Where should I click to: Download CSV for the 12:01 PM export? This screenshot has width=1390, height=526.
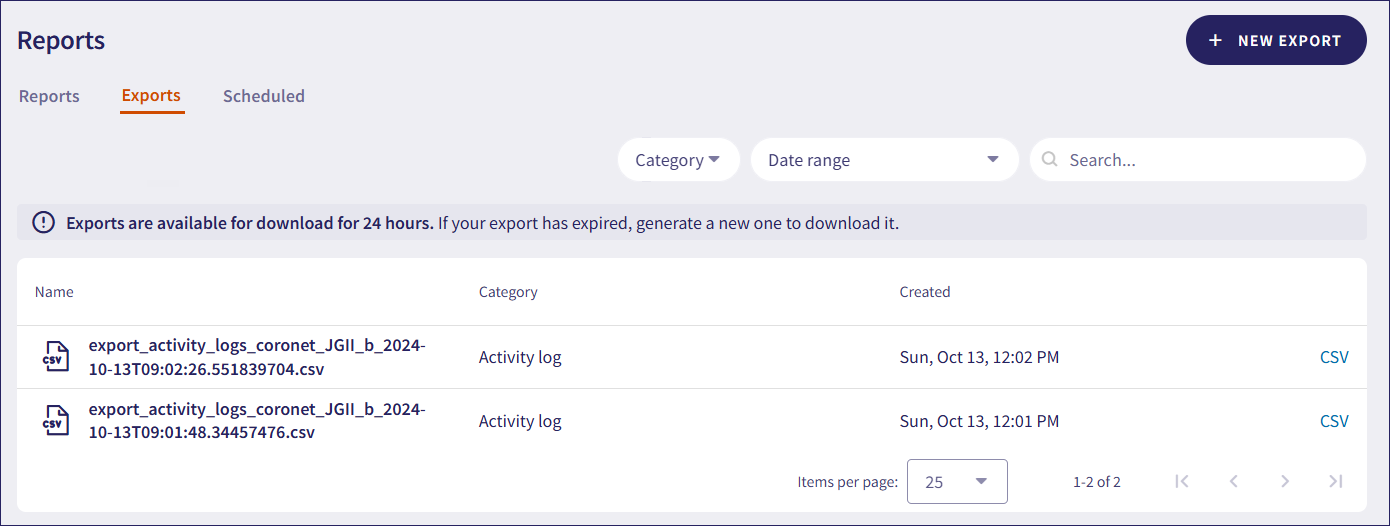point(1334,421)
